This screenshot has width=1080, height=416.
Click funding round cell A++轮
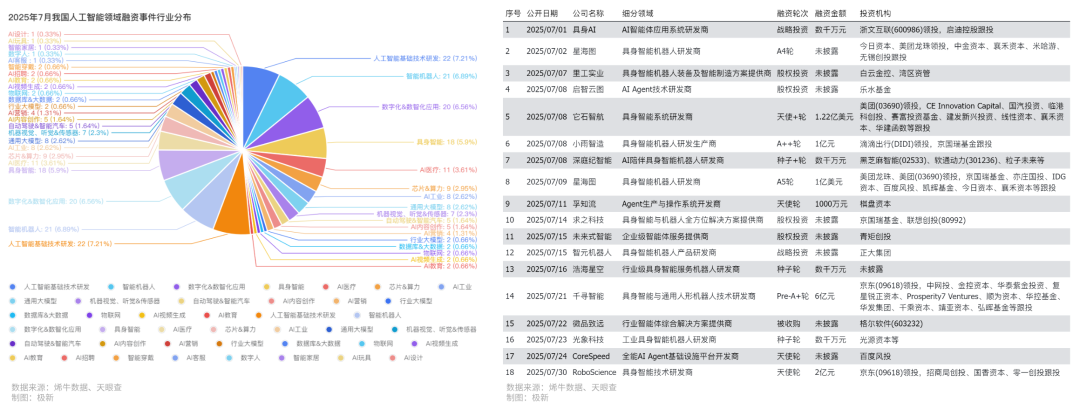(x=787, y=144)
